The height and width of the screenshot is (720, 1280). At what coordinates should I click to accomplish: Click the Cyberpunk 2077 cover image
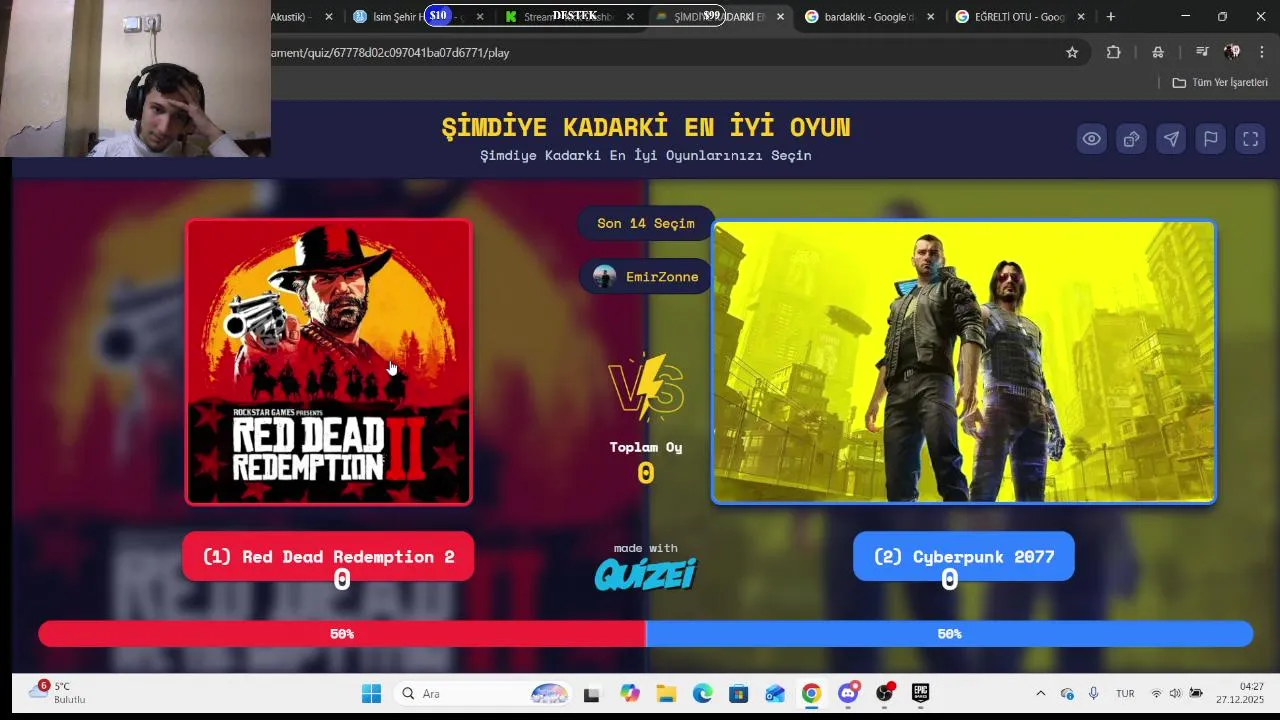[964, 362]
